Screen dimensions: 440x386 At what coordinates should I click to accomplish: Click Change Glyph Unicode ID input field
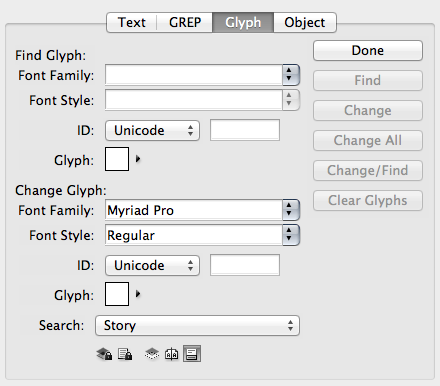point(245,265)
